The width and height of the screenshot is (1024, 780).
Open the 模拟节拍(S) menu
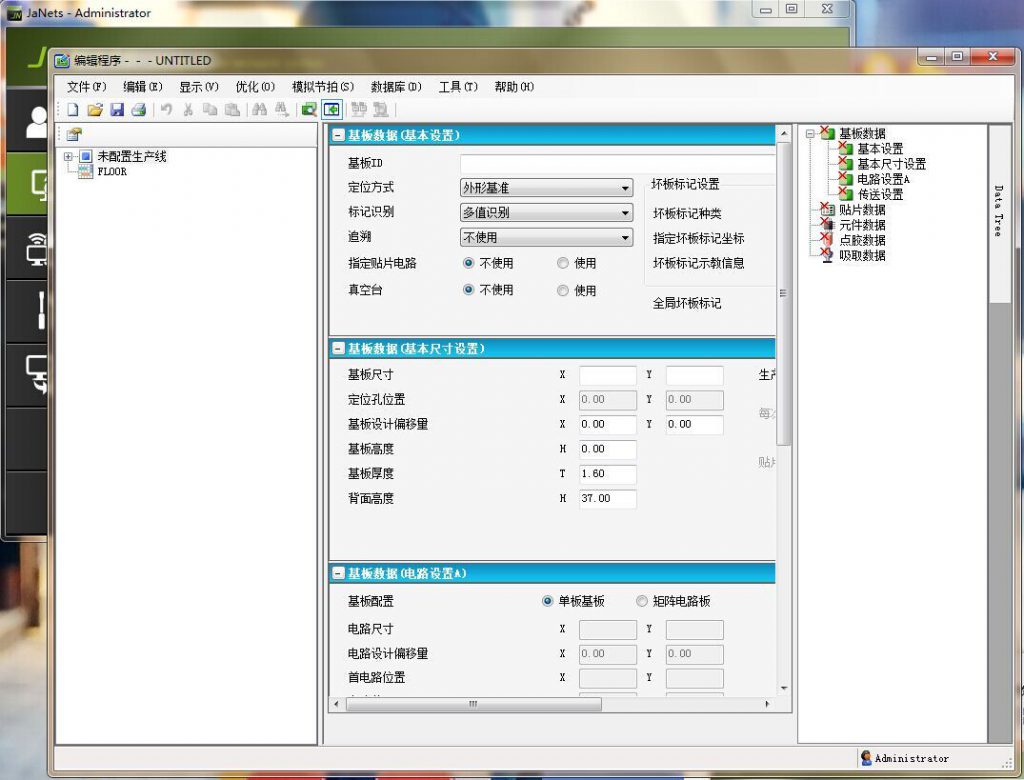click(x=323, y=87)
